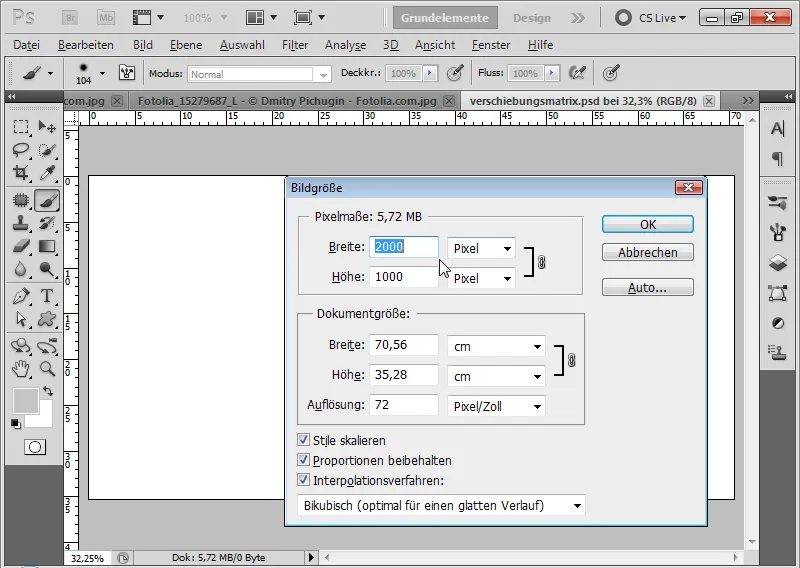Image resolution: width=800 pixels, height=568 pixels.
Task: Select the Brush tool in toolbox
Action: (47, 200)
